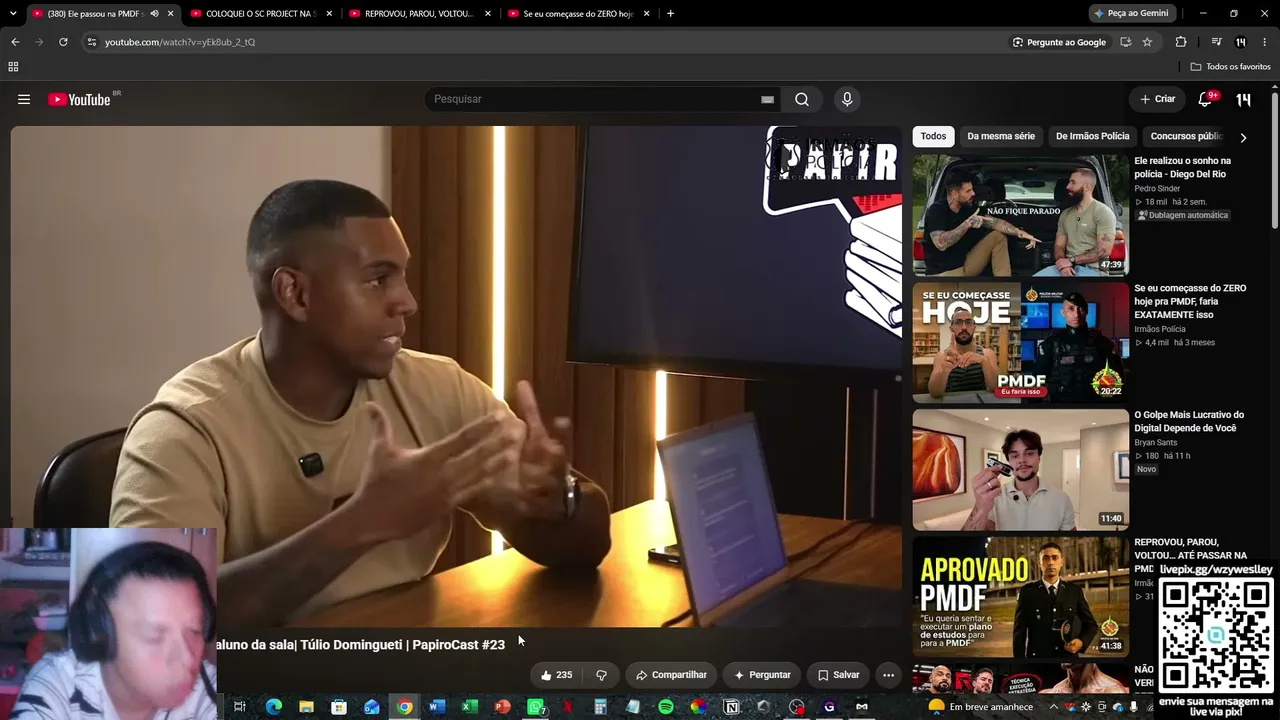
Task: Open Microsoft Edge from the taskbar
Action: pos(273,707)
